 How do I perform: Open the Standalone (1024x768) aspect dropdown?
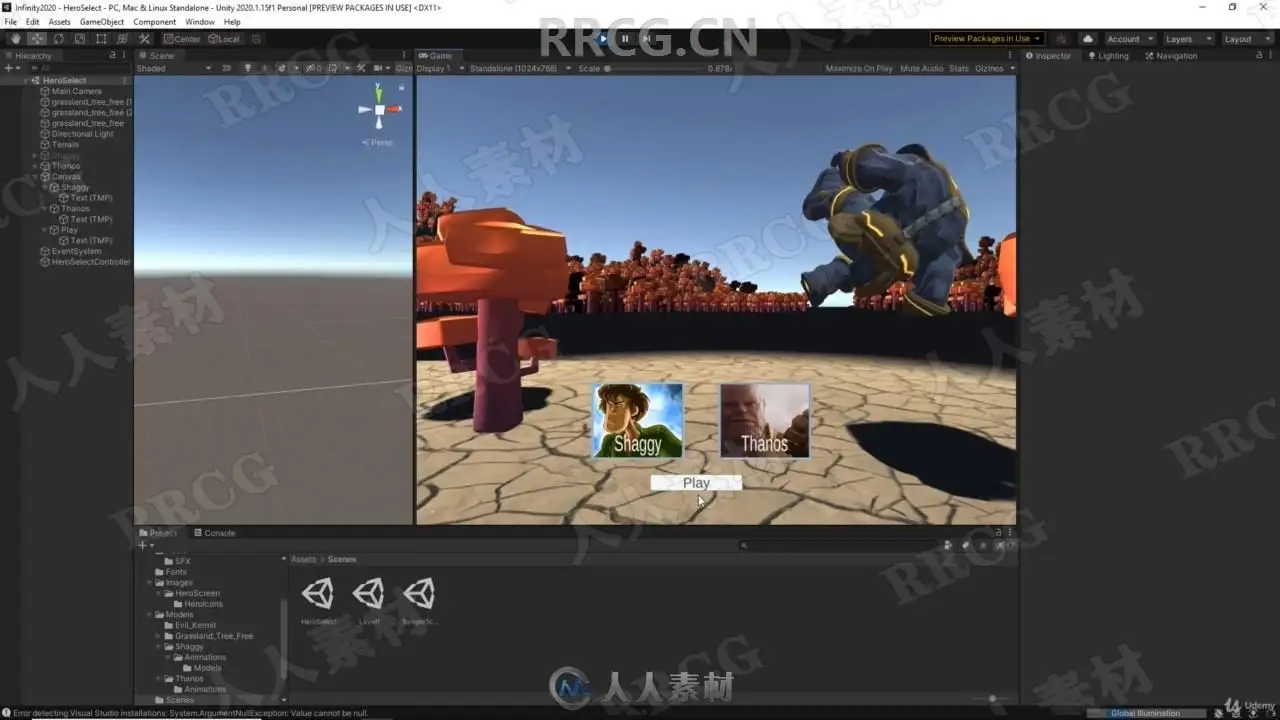(520, 68)
